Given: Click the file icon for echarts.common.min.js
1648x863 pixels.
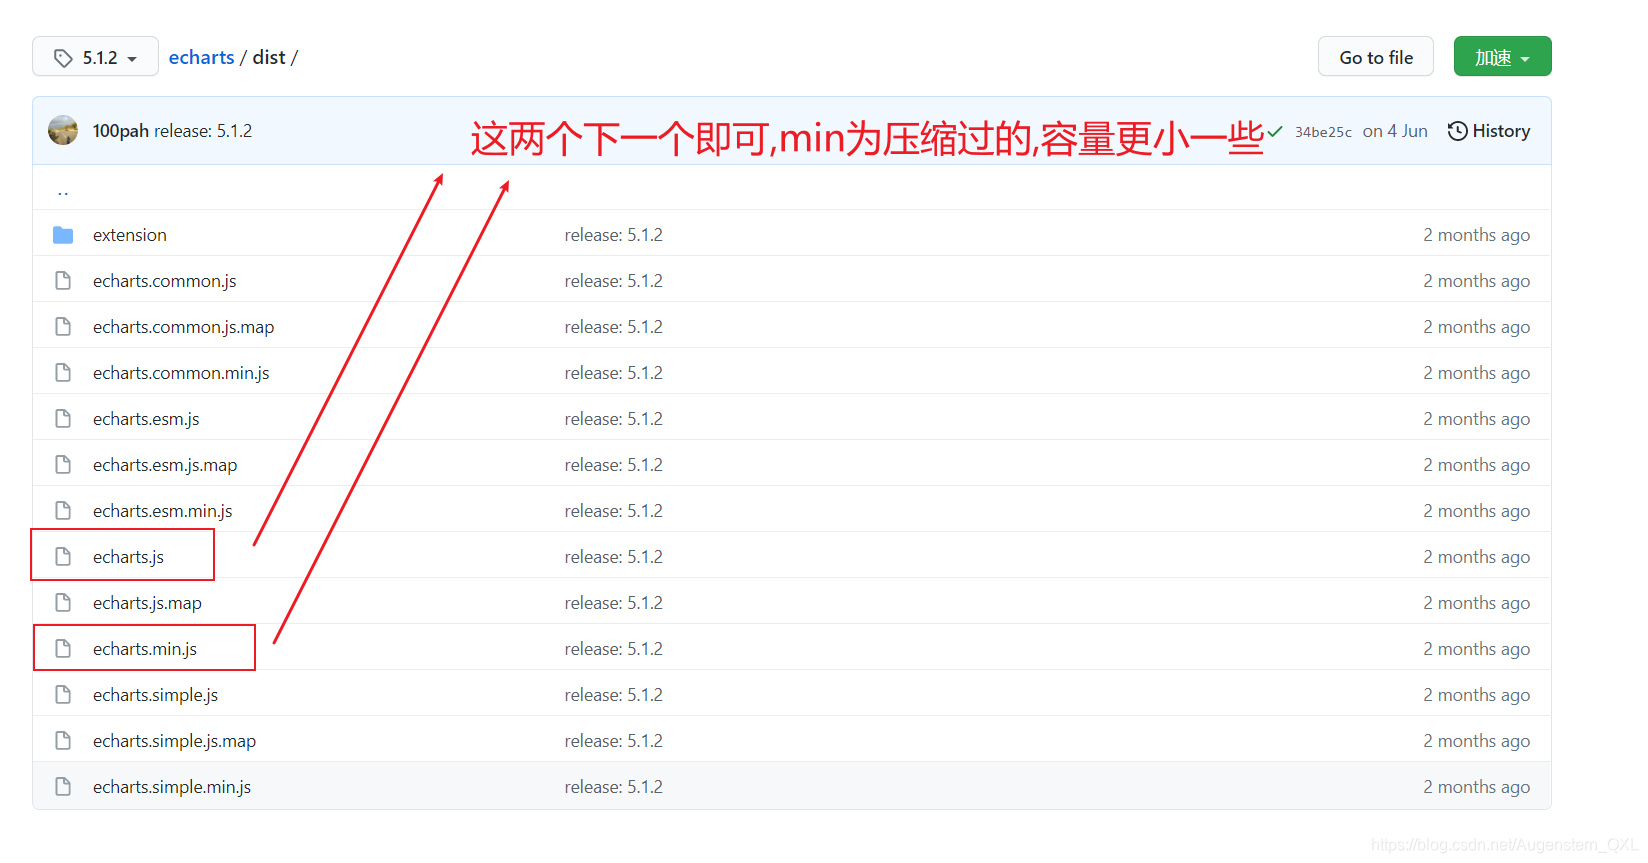Looking at the screenshot, I should [63, 373].
